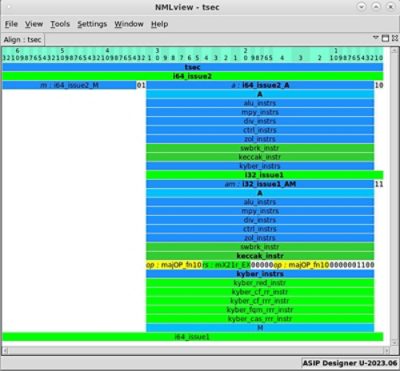Expand ctrl_instrs under i64_issue2_A
This screenshot has width=400, height=371.
coord(260,130)
